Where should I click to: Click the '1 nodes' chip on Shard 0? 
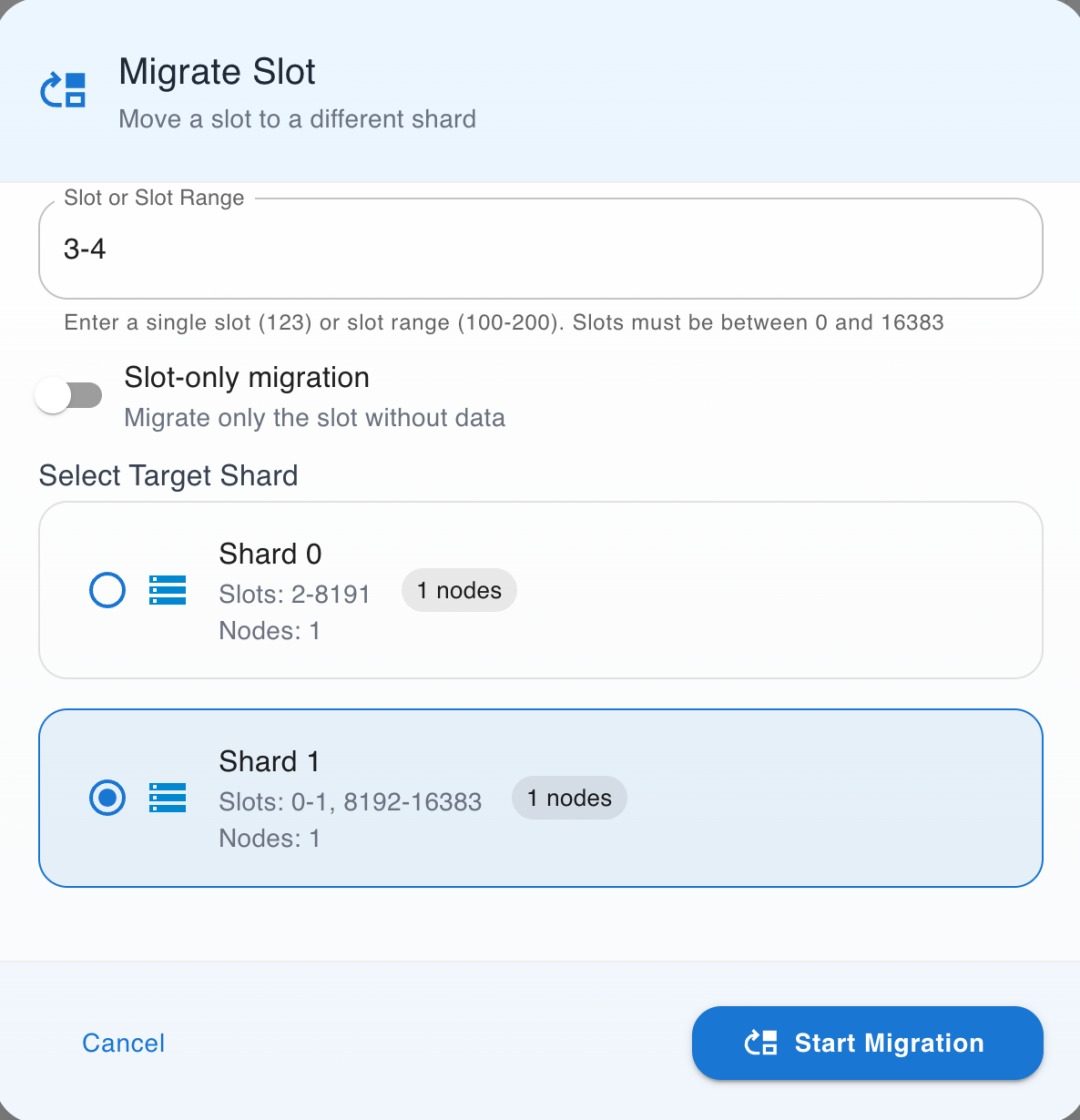[459, 590]
